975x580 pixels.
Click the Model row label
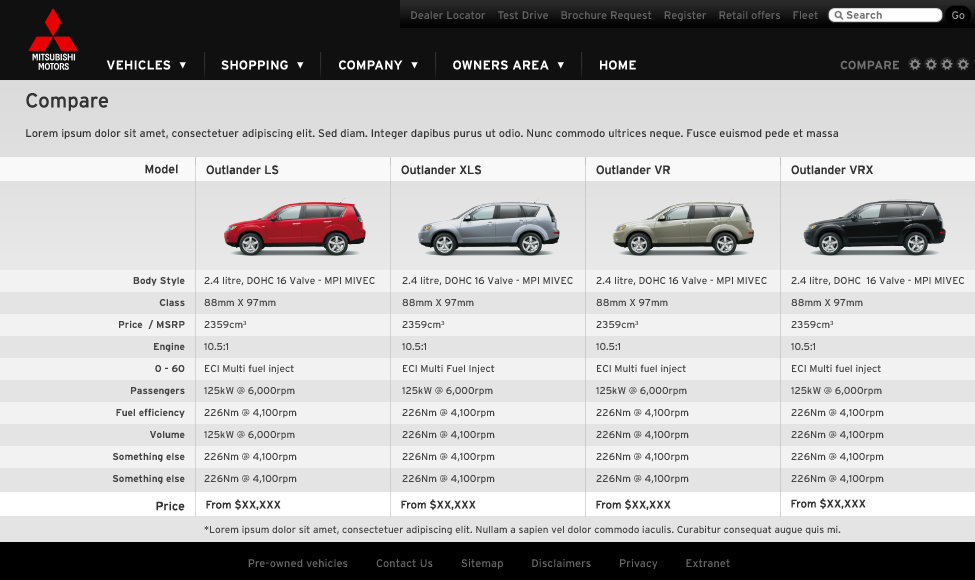pos(161,169)
